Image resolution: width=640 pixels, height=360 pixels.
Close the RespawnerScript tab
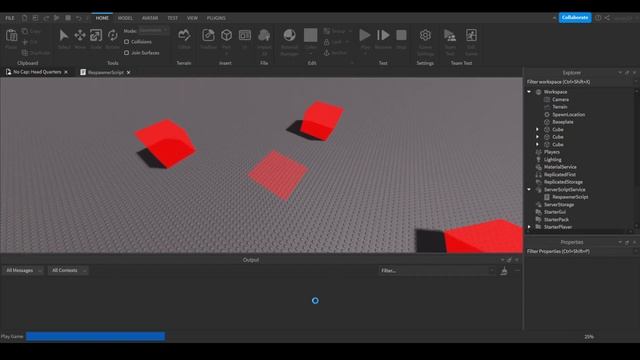pos(129,72)
